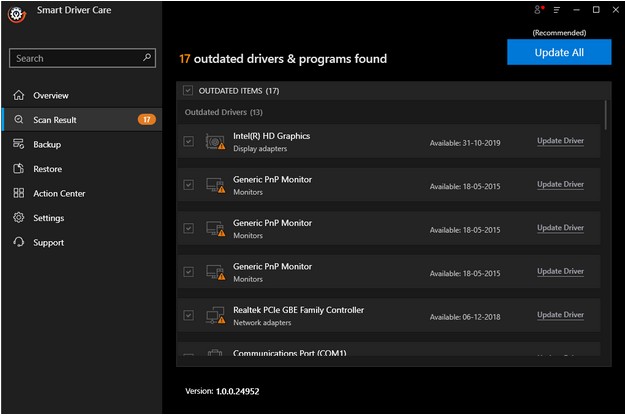Viewport: 625px width, 418px height.
Task: Click Update Driver for Realtek network adapter
Action: (x=560, y=315)
